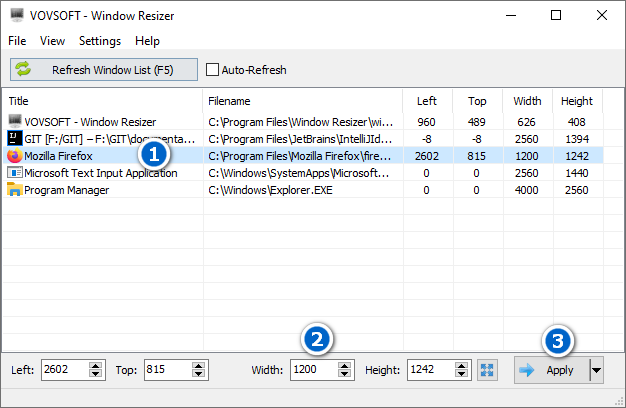Viewport: 626px width, 408px height.
Task: Increase Top value with up spinner
Action: [x=198, y=366]
